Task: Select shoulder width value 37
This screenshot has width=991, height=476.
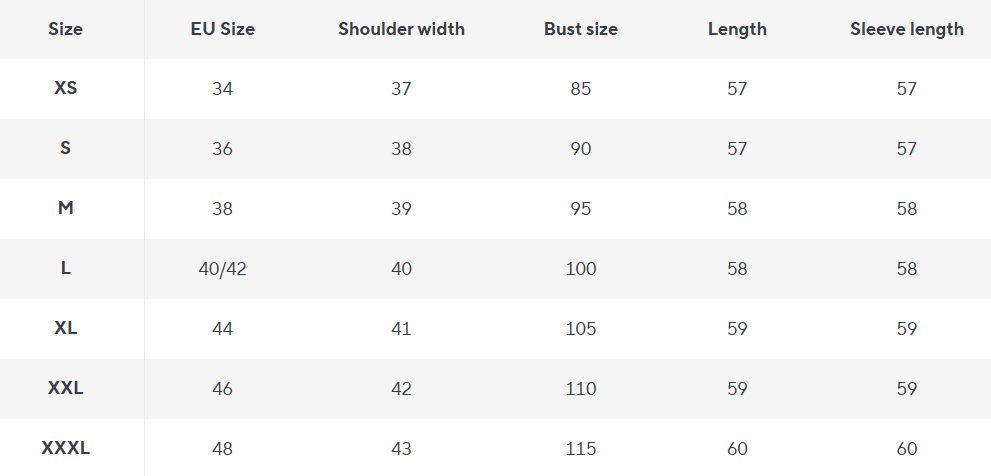Action: pos(401,88)
